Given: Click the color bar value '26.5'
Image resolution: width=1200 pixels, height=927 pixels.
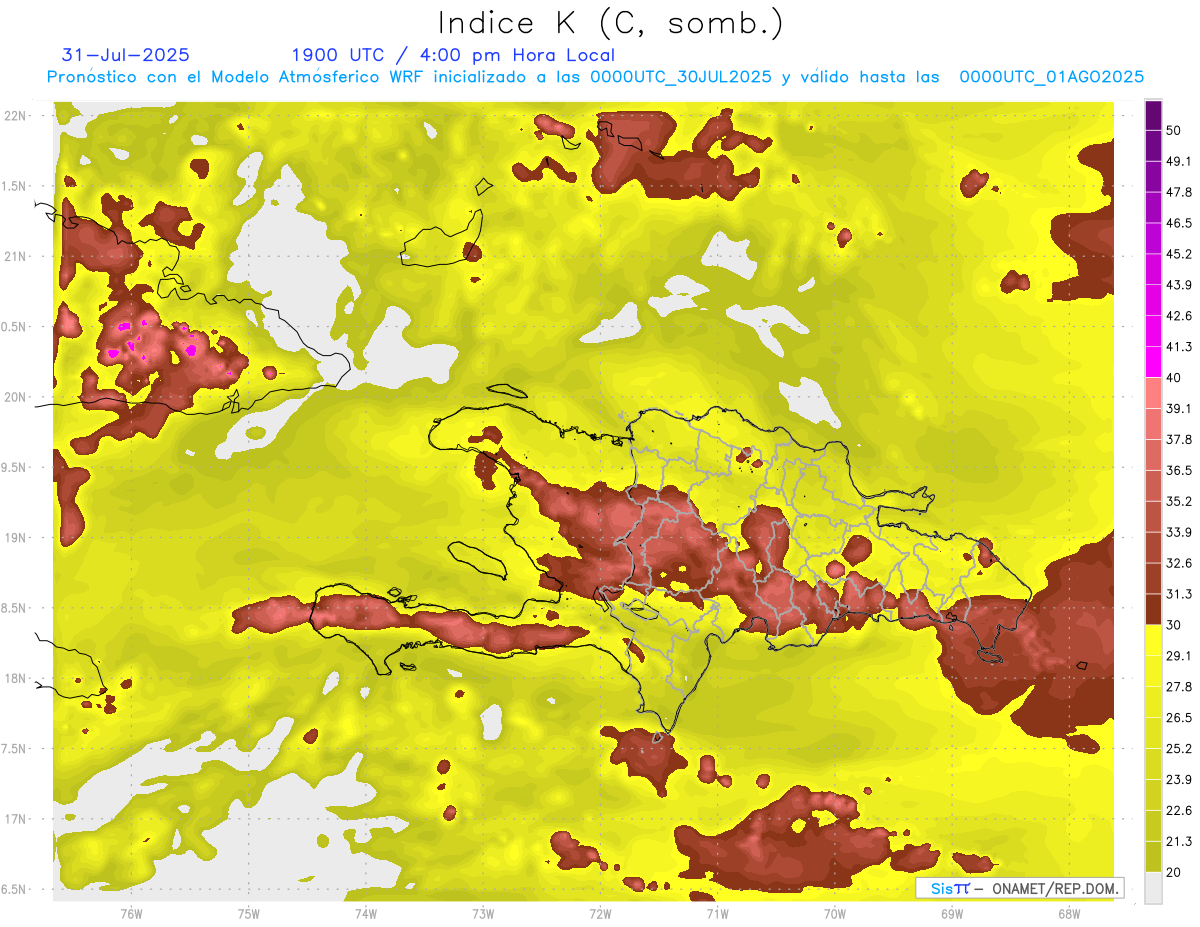Looking at the screenshot, I should 1177,718.
